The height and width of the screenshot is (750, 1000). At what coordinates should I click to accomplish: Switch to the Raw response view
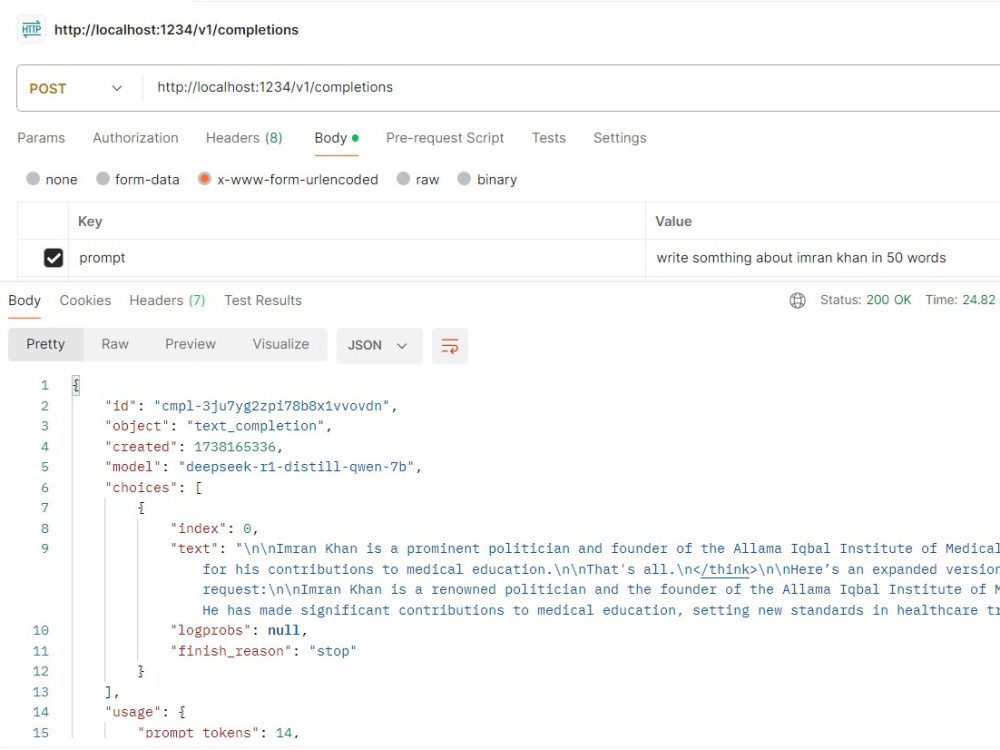115,344
